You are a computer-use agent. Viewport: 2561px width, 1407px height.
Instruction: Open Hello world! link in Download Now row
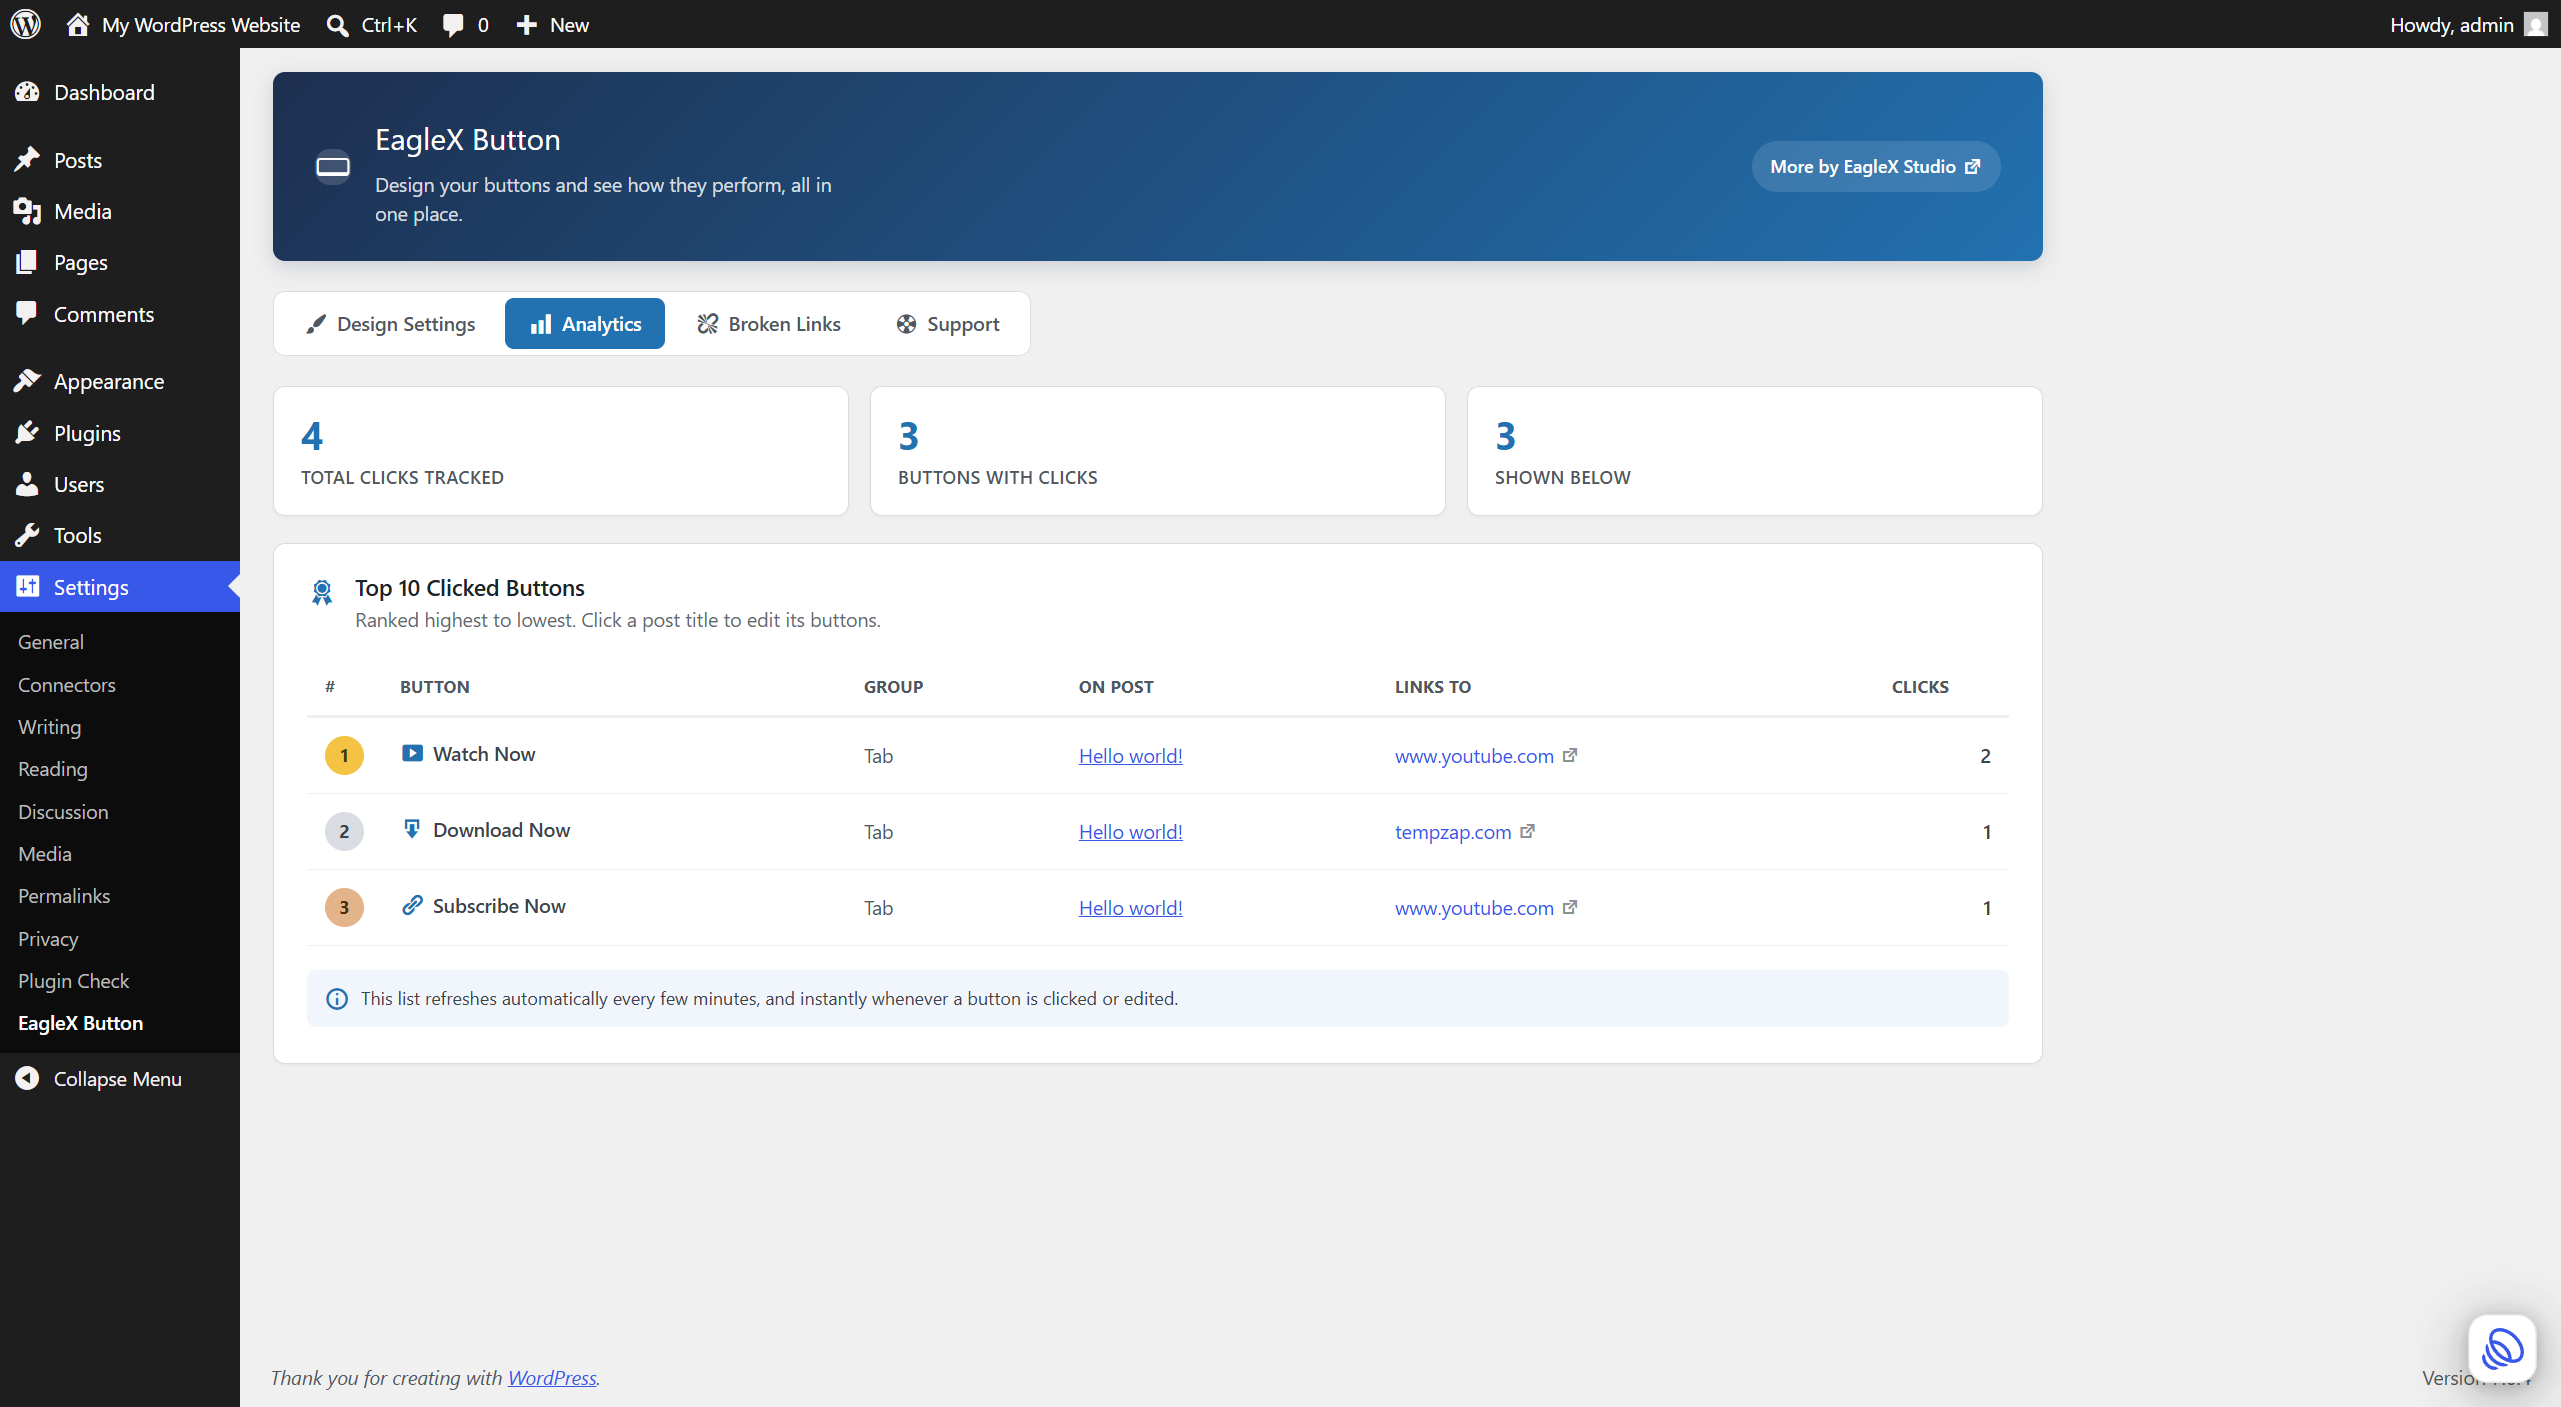[x=1130, y=832]
